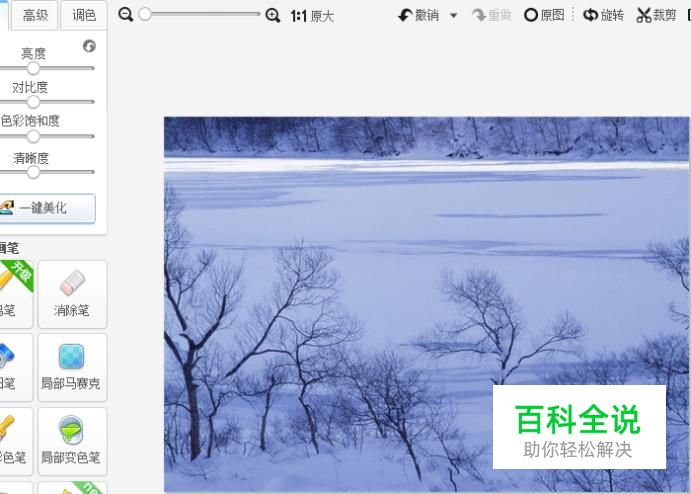The width and height of the screenshot is (691, 494).
Task: Select the 局部变色笔 tool
Action: pos(72,441)
